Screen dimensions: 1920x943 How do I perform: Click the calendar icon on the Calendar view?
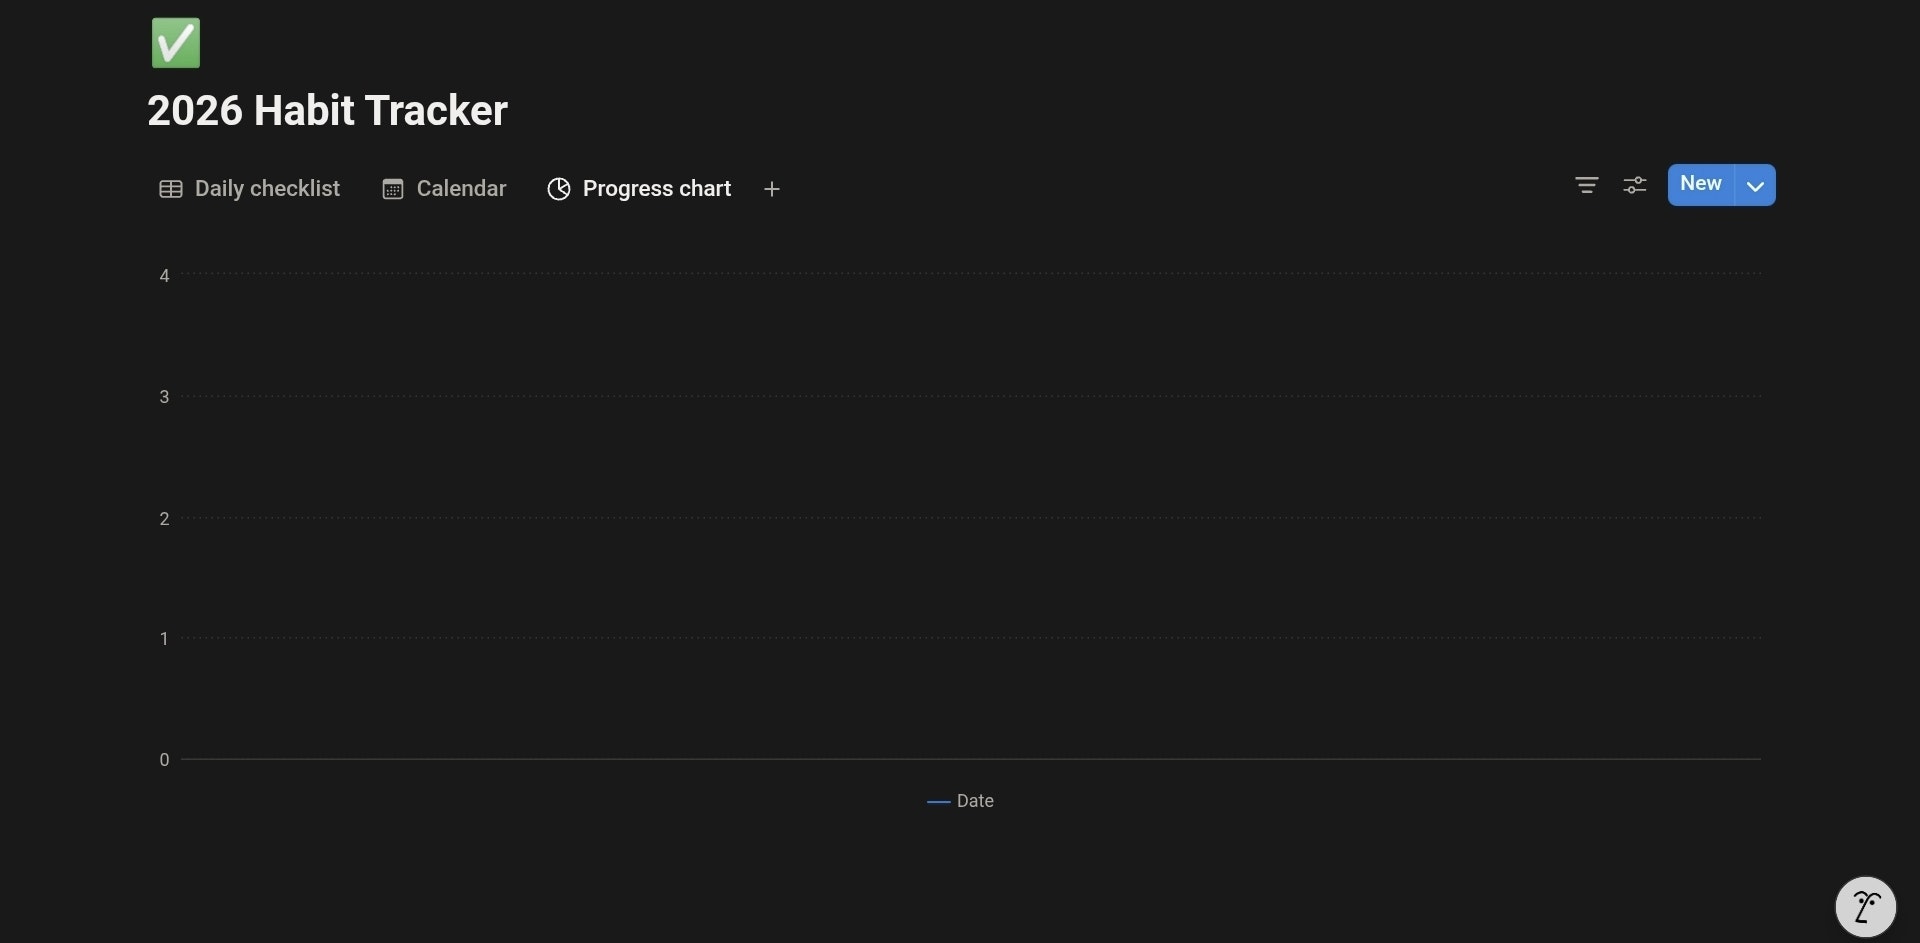coord(392,189)
